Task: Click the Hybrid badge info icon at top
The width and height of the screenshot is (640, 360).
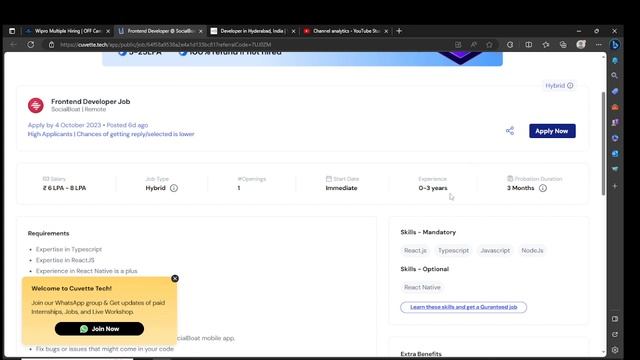Action: (x=570, y=86)
